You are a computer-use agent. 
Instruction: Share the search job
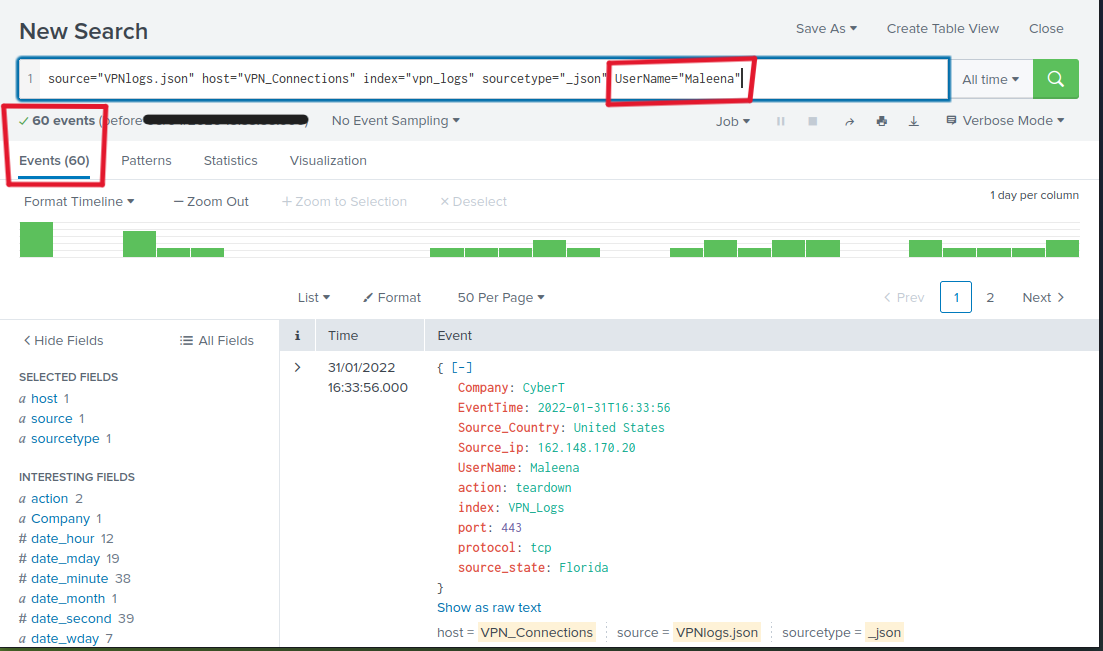point(849,121)
